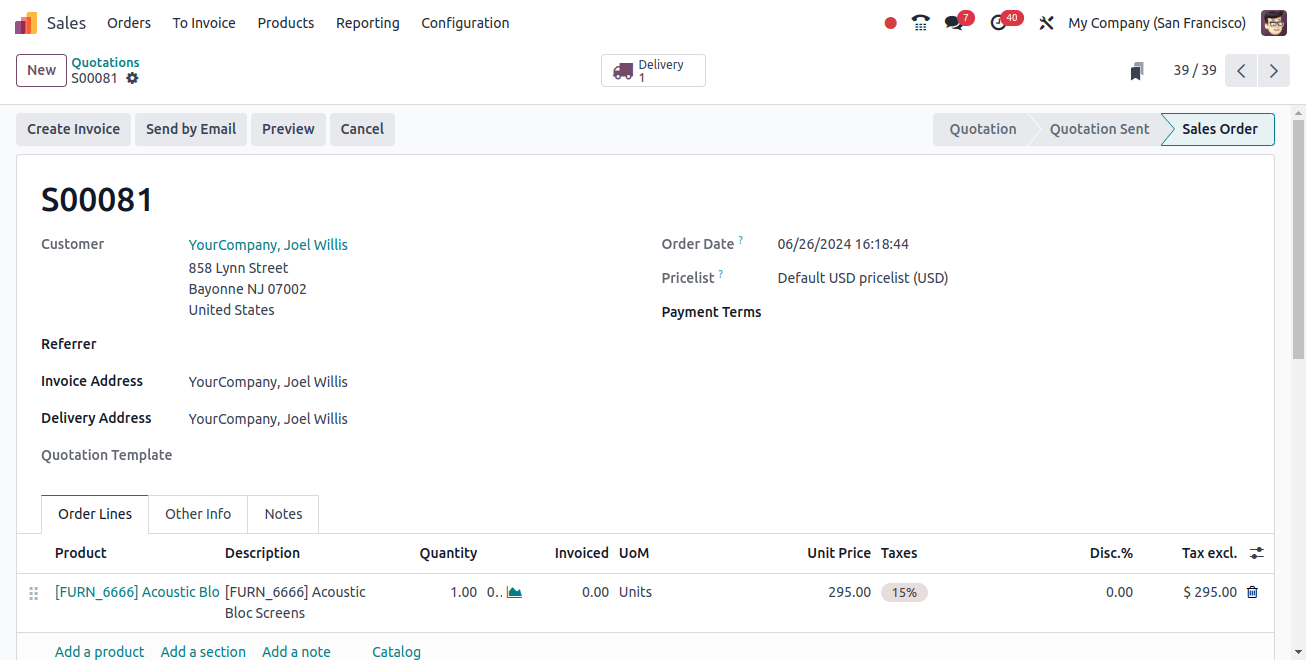1306x660 pixels.
Task: Click the UoM Units cell
Action: pyautogui.click(x=635, y=592)
